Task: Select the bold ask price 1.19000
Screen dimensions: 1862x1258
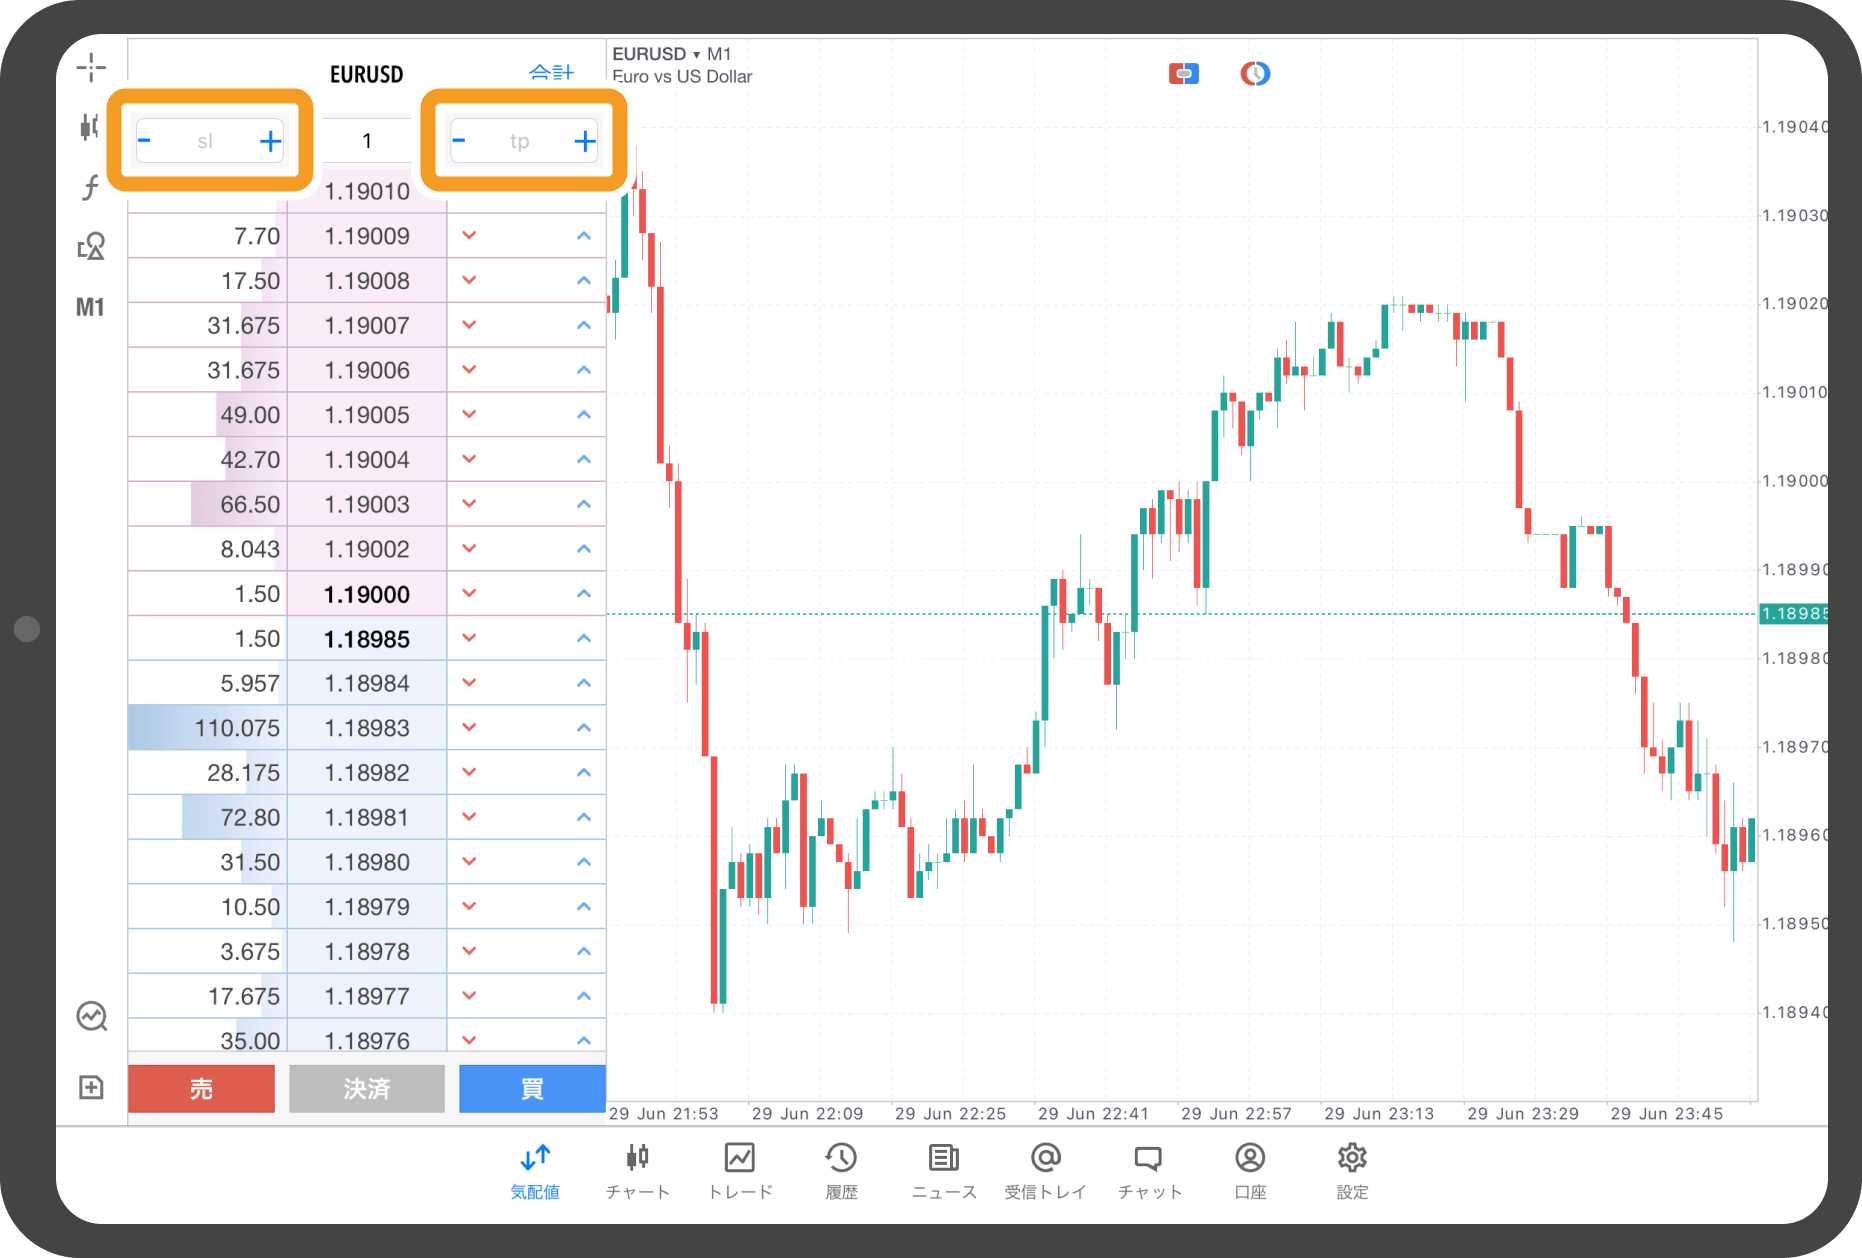Action: 367,594
